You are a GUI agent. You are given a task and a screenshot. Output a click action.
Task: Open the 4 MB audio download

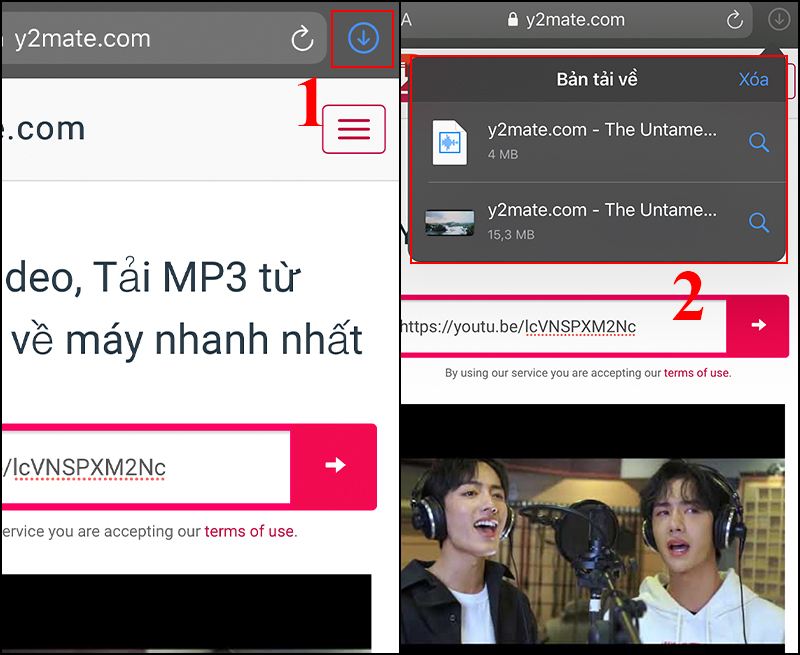pyautogui.click(x=598, y=142)
